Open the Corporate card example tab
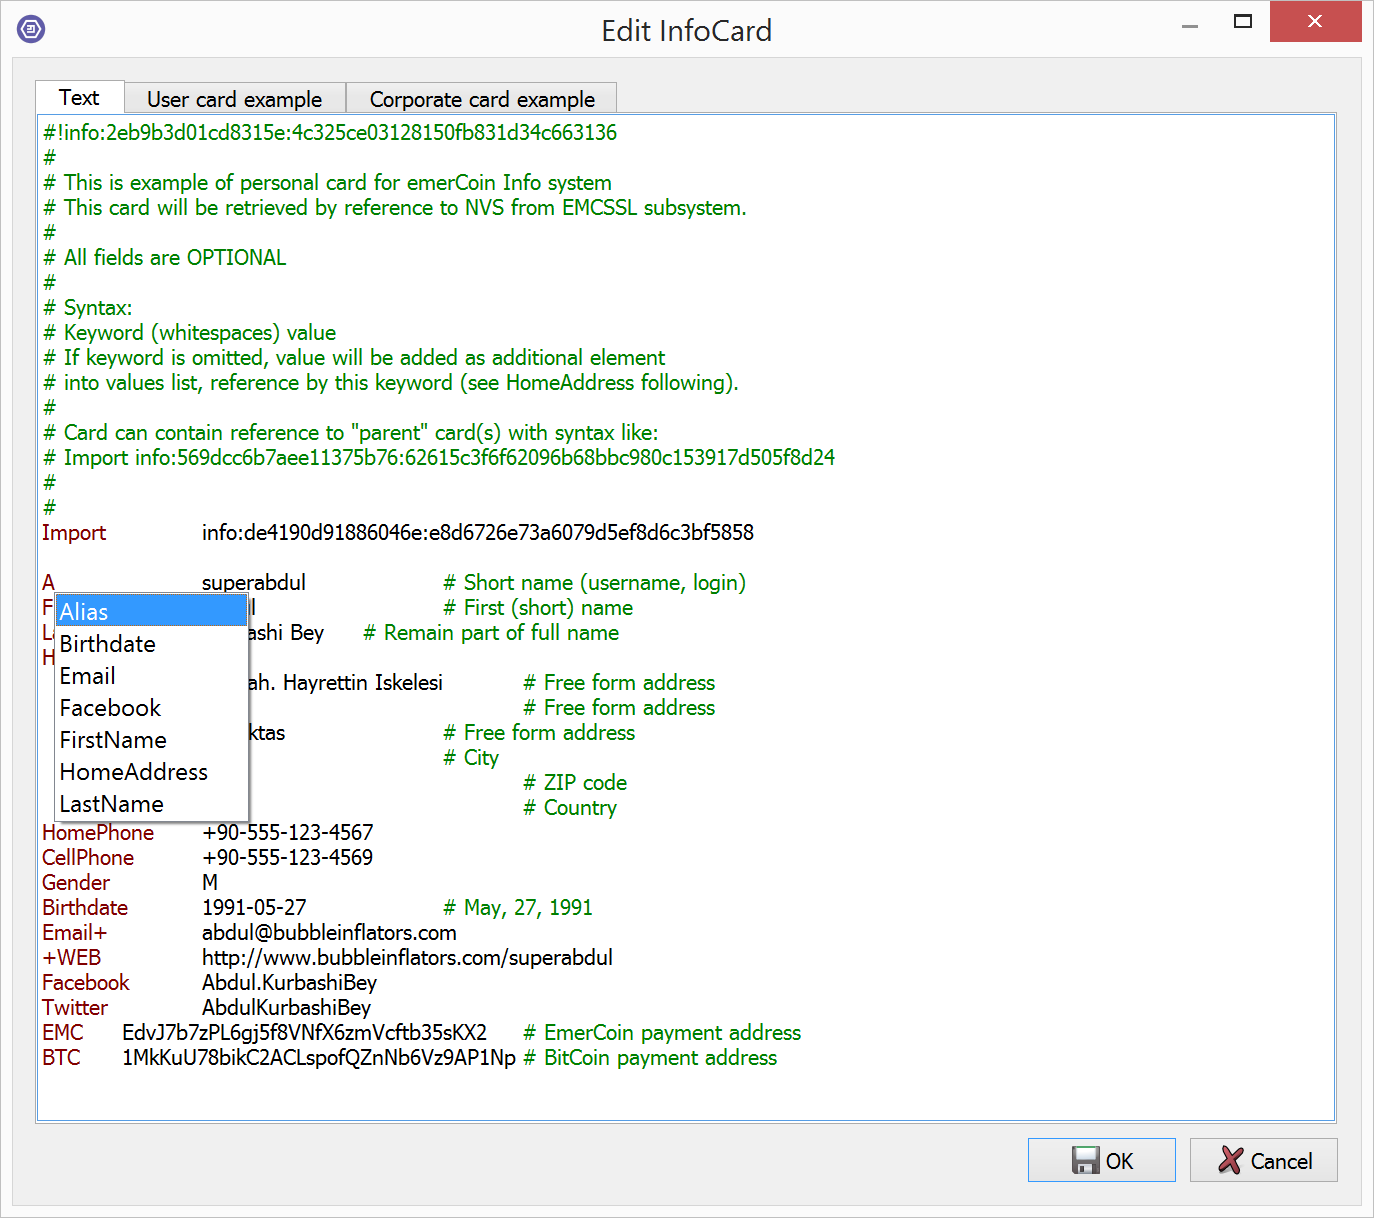 [x=481, y=99]
